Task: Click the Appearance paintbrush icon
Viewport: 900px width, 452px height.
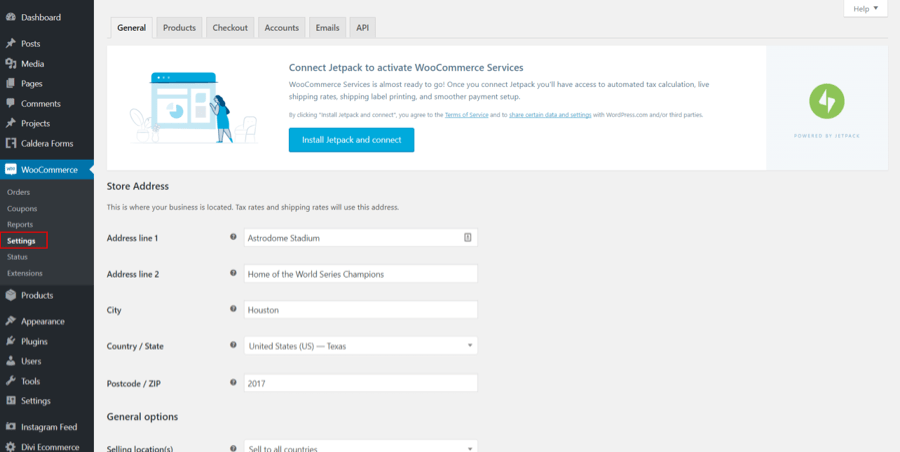Action: (10, 321)
